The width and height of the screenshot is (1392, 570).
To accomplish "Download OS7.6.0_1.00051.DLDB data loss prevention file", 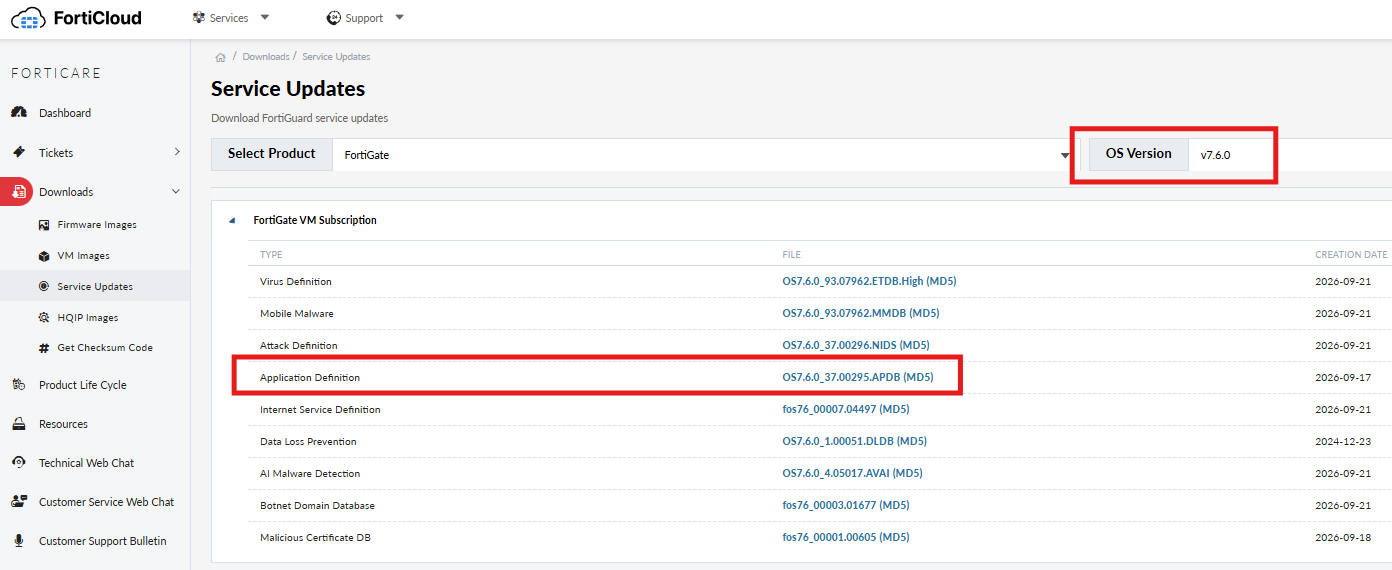I will [854, 442].
